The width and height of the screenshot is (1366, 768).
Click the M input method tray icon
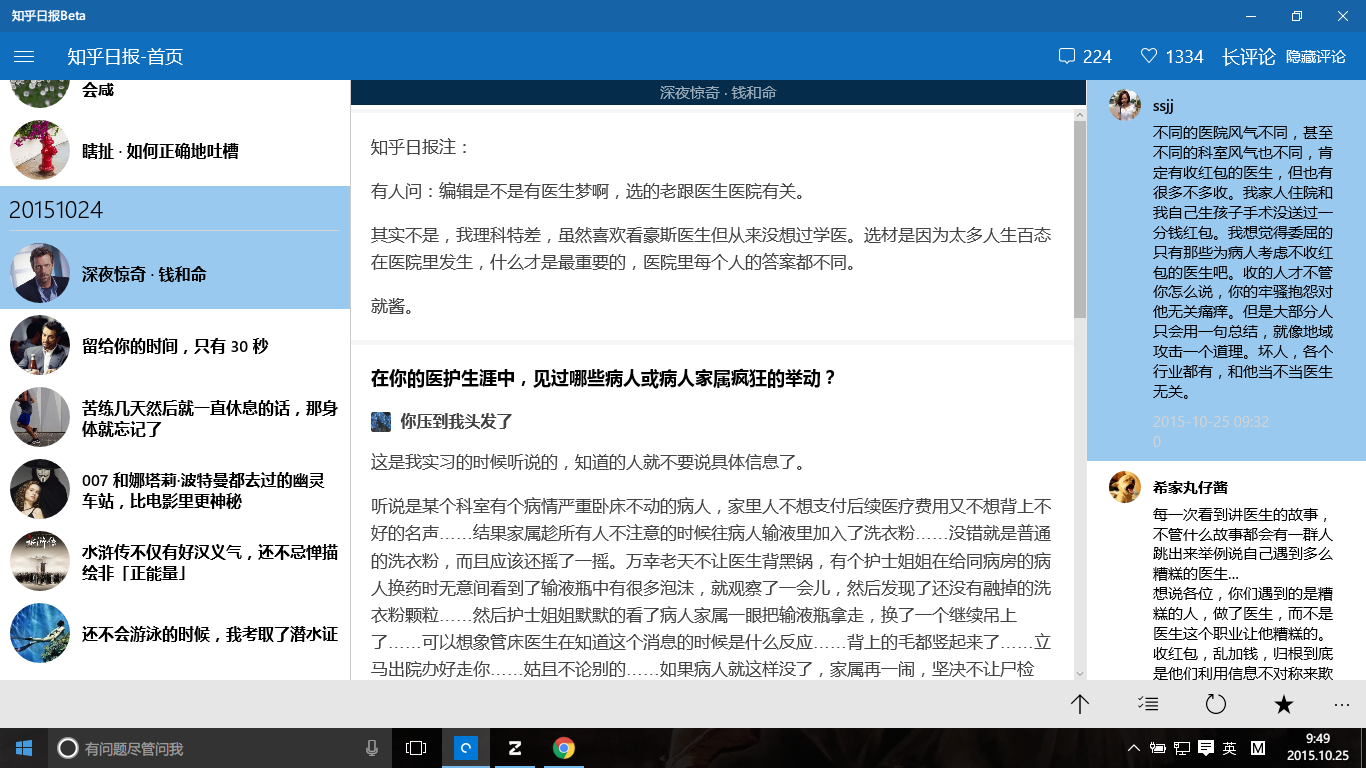coord(1258,748)
